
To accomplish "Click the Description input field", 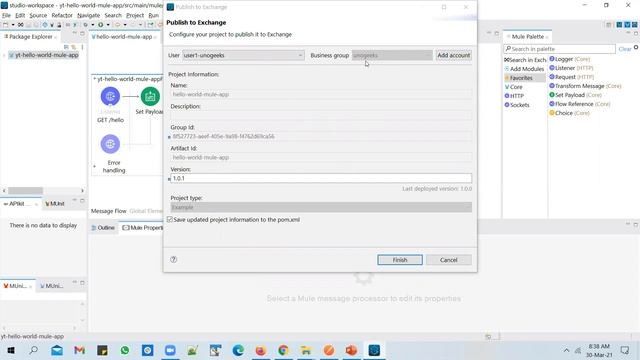I will 321,116.
